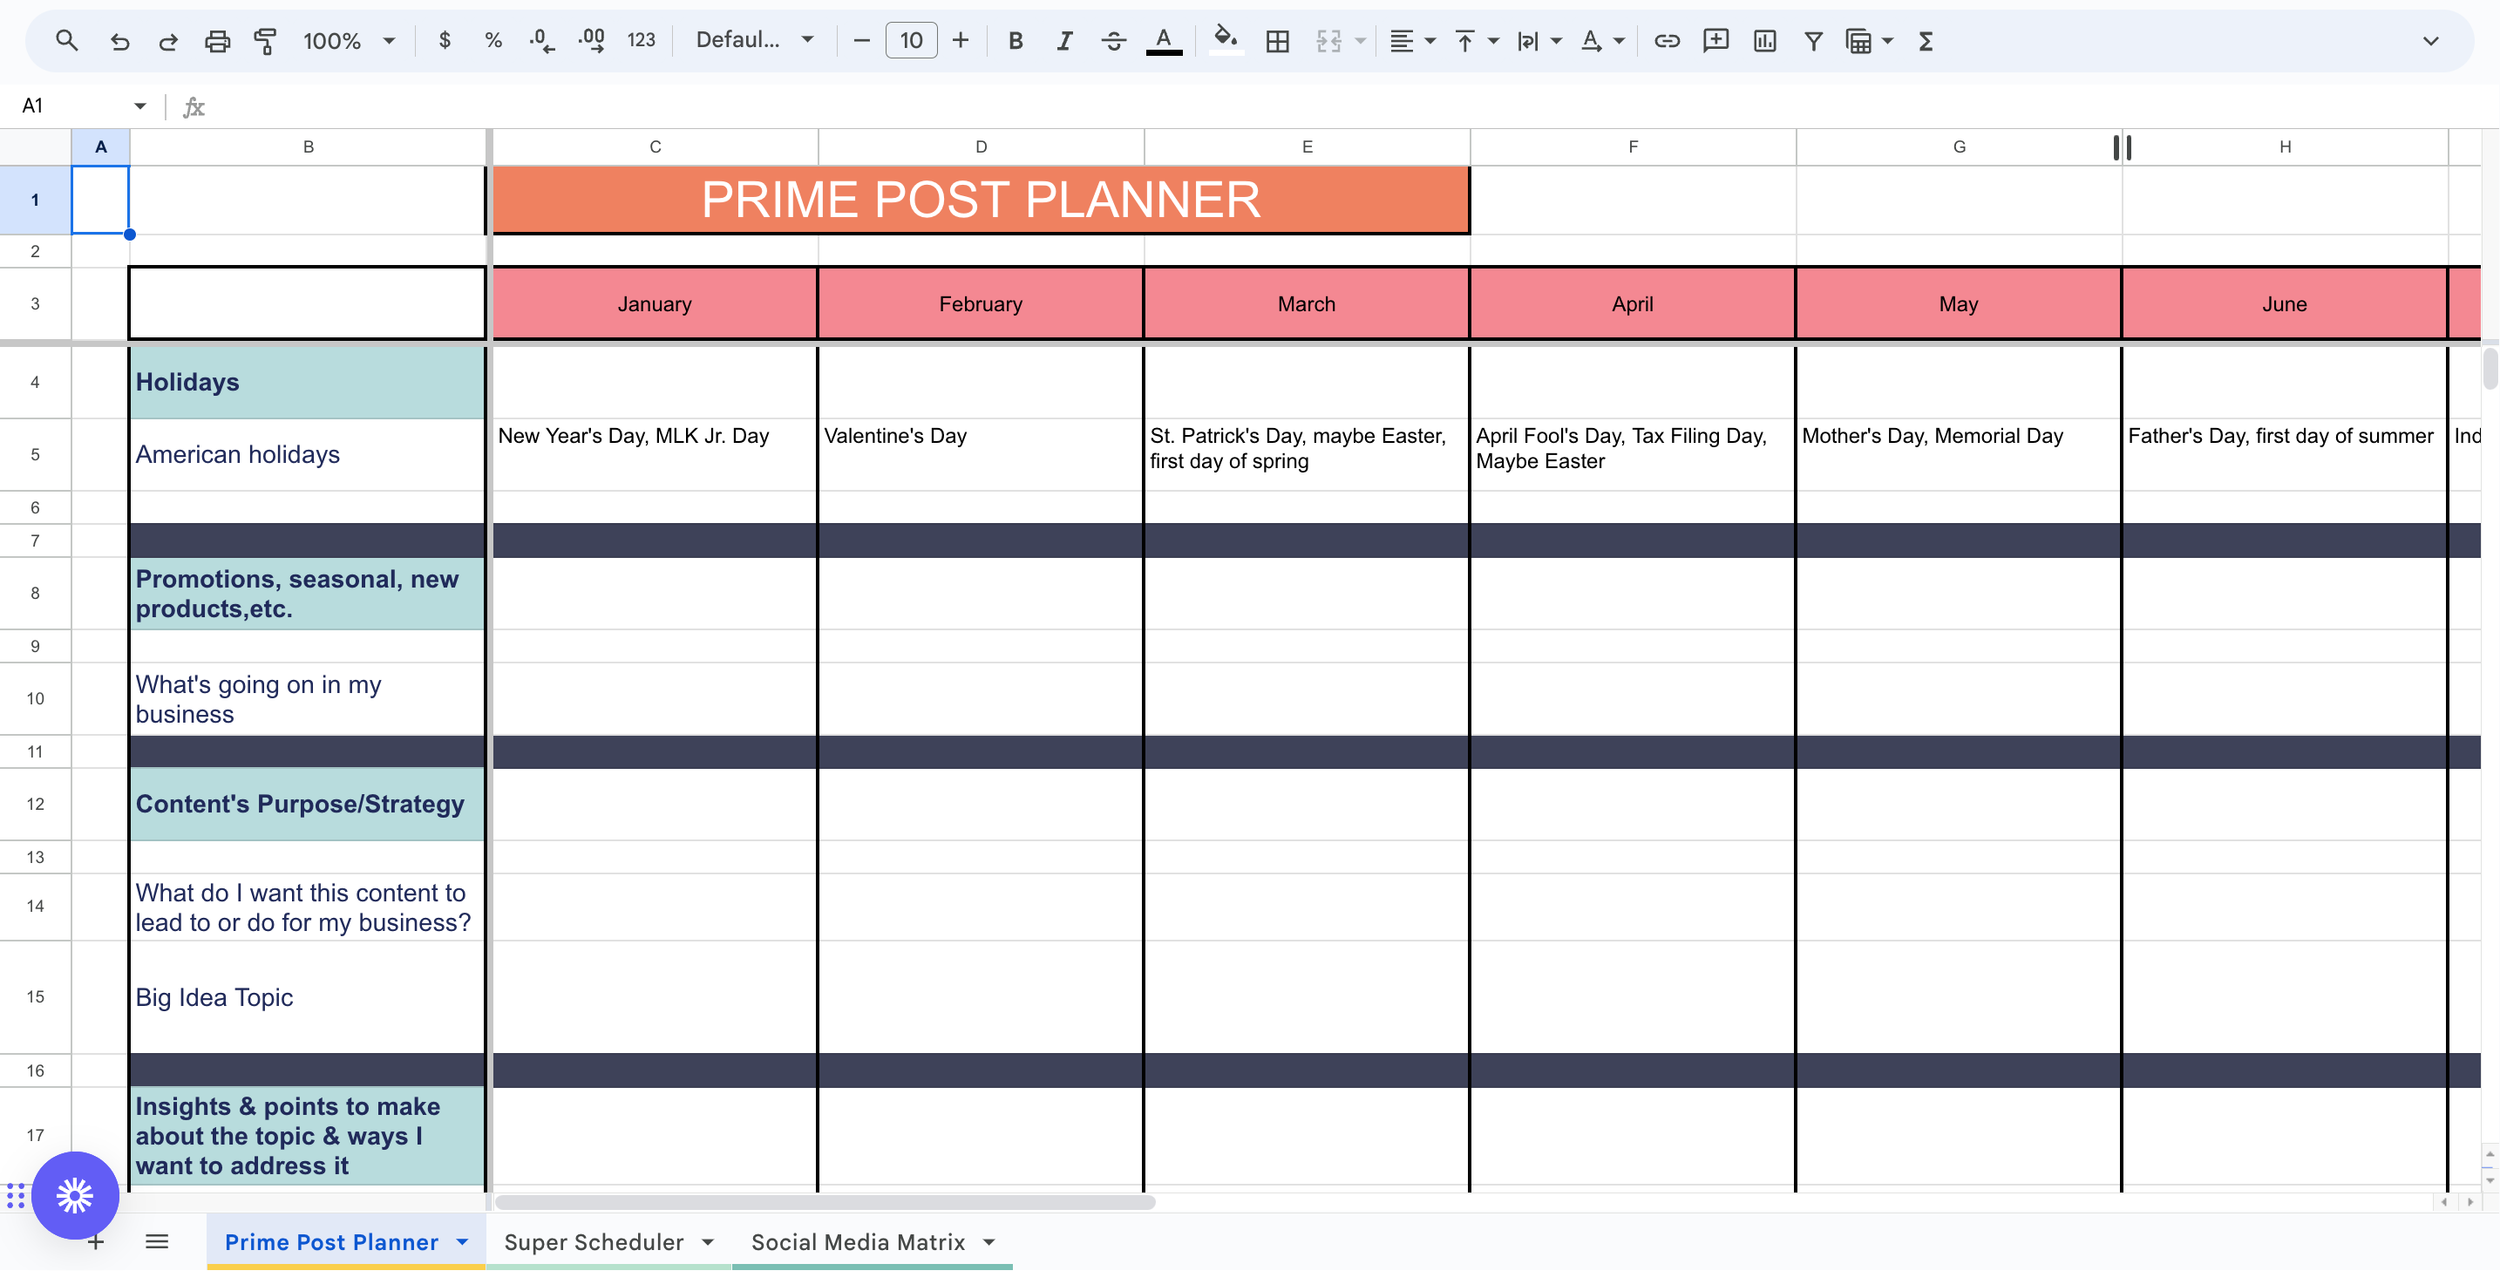Image resolution: width=2500 pixels, height=1271 pixels.
Task: Apply more number formats with 123
Action: tap(640, 40)
